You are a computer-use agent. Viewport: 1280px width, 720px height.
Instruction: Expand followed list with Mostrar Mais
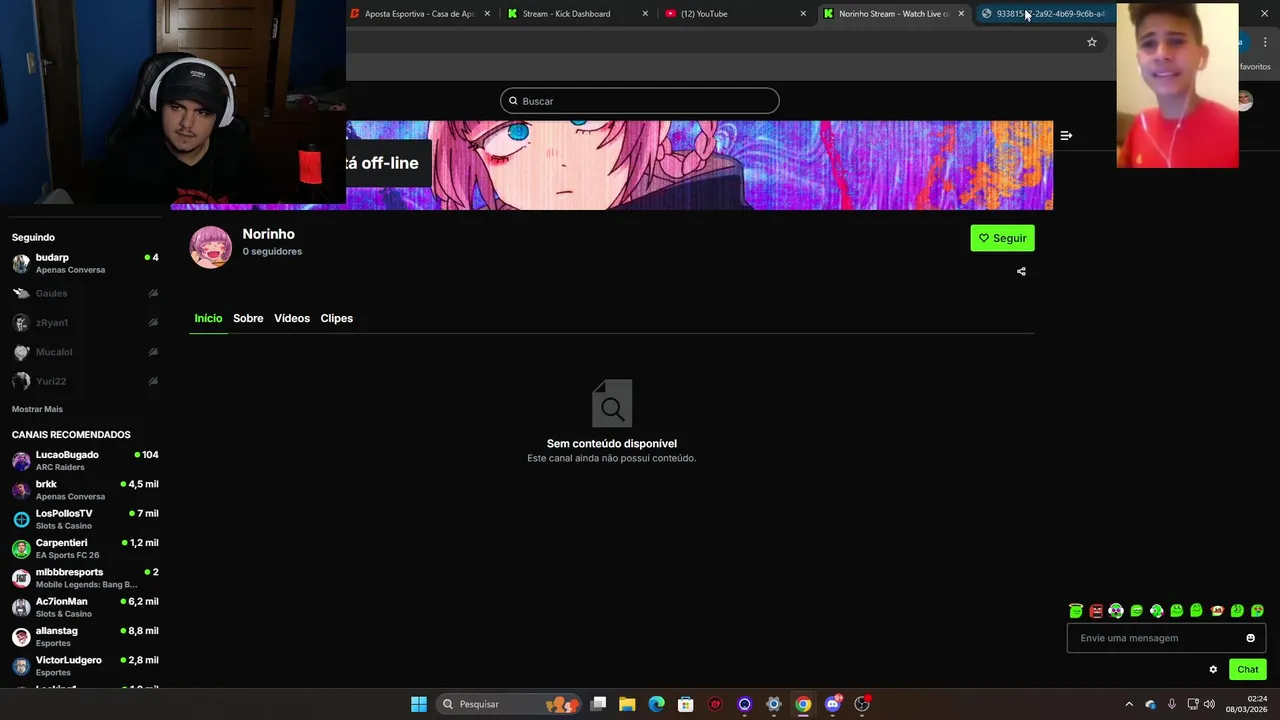37,409
